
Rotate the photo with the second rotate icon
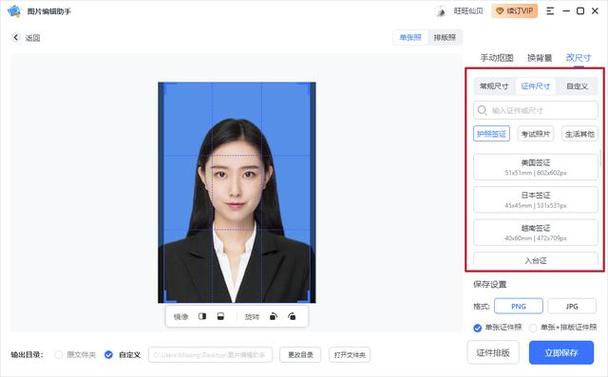pyautogui.click(x=292, y=316)
